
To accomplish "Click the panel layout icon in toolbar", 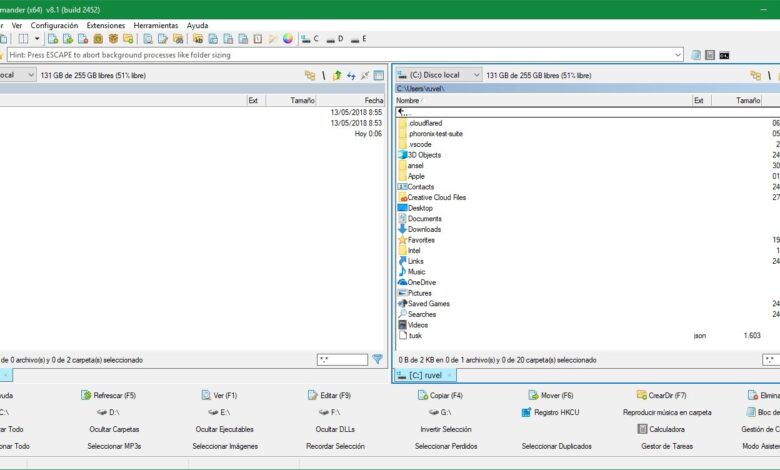I will pos(23,39).
